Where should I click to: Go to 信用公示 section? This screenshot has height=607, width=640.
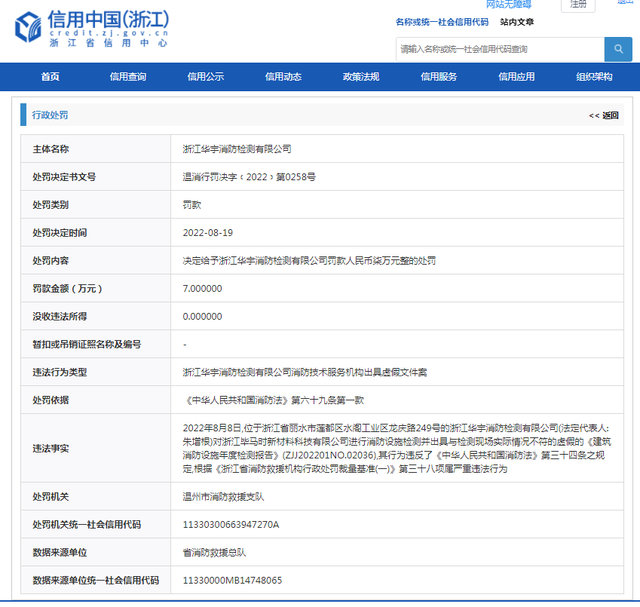pyautogui.click(x=206, y=77)
